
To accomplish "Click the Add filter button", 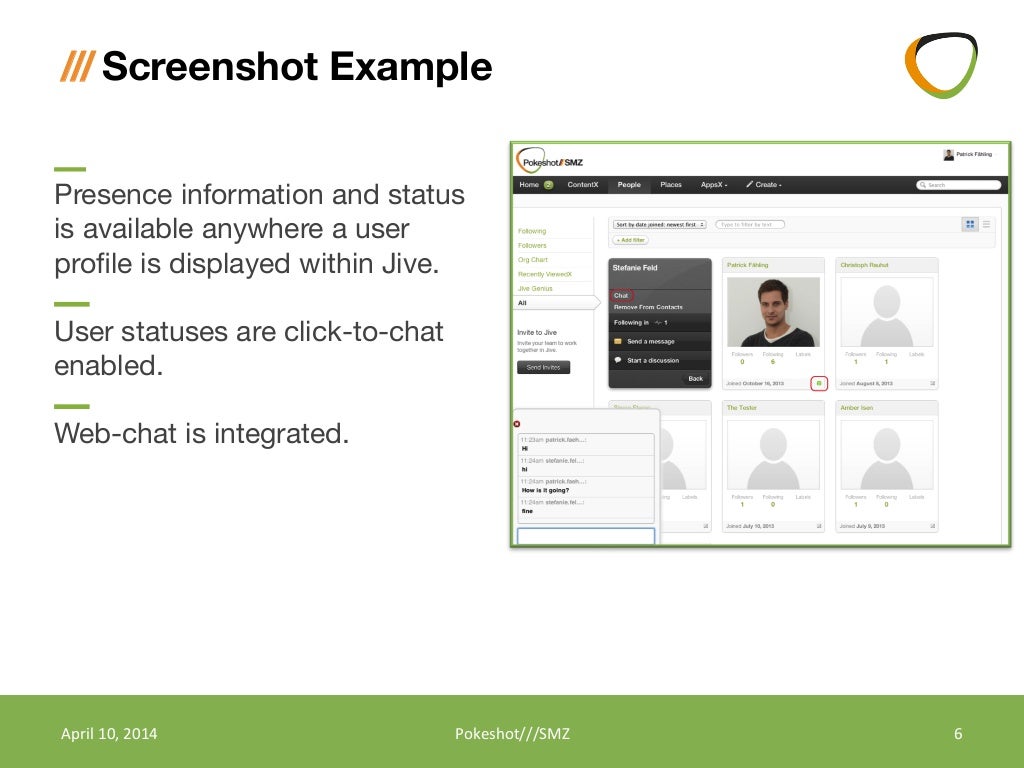I will pyautogui.click(x=630, y=240).
